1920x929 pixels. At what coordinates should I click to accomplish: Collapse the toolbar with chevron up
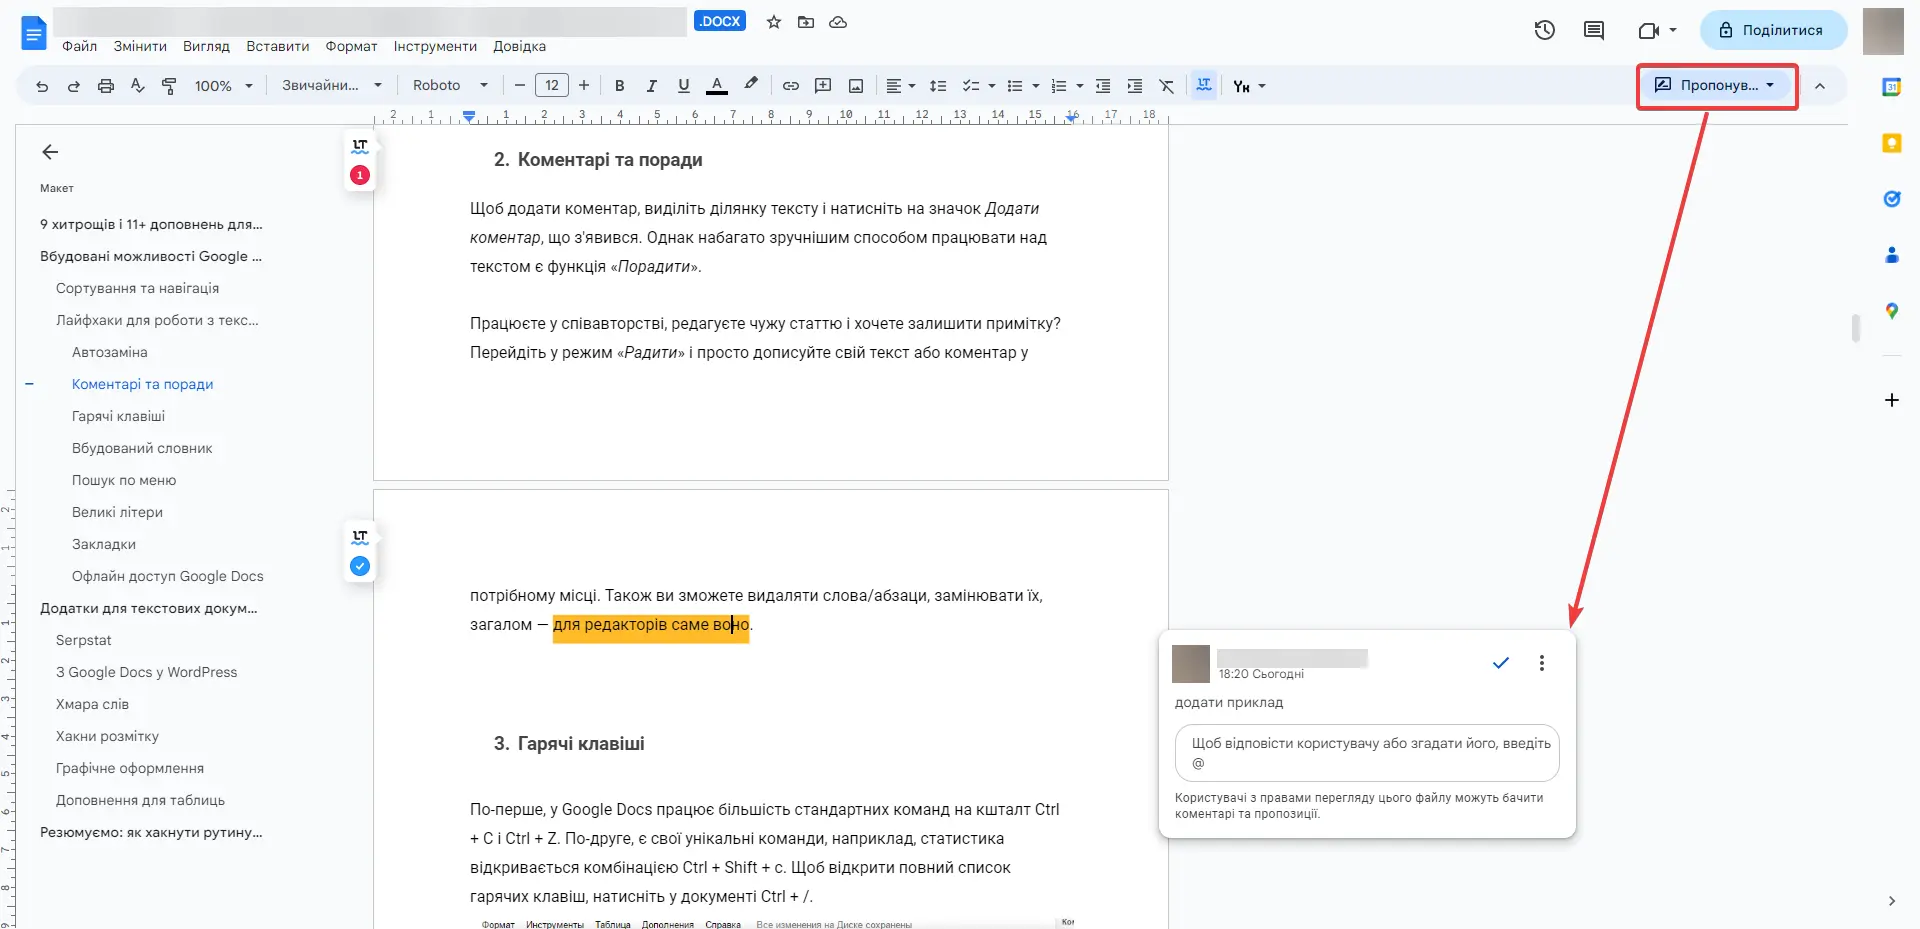(1820, 86)
